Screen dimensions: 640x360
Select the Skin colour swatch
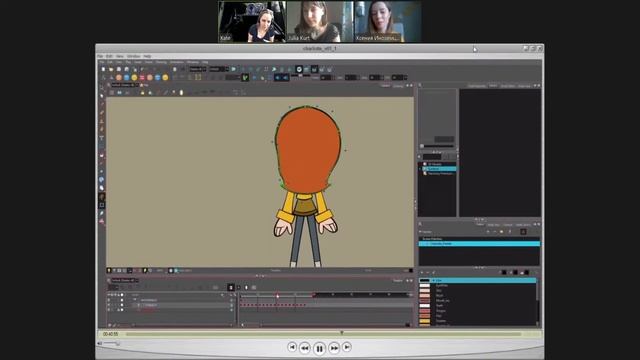[425, 290]
